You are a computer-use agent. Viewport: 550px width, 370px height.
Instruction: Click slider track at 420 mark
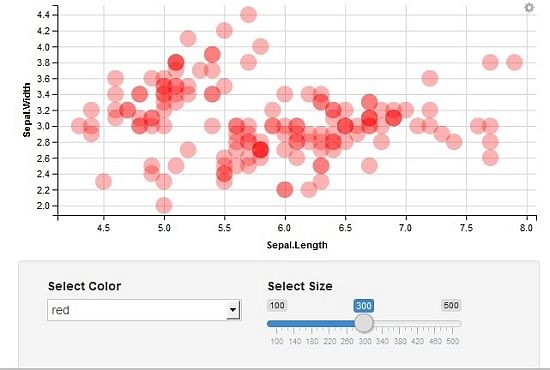(x=417, y=323)
